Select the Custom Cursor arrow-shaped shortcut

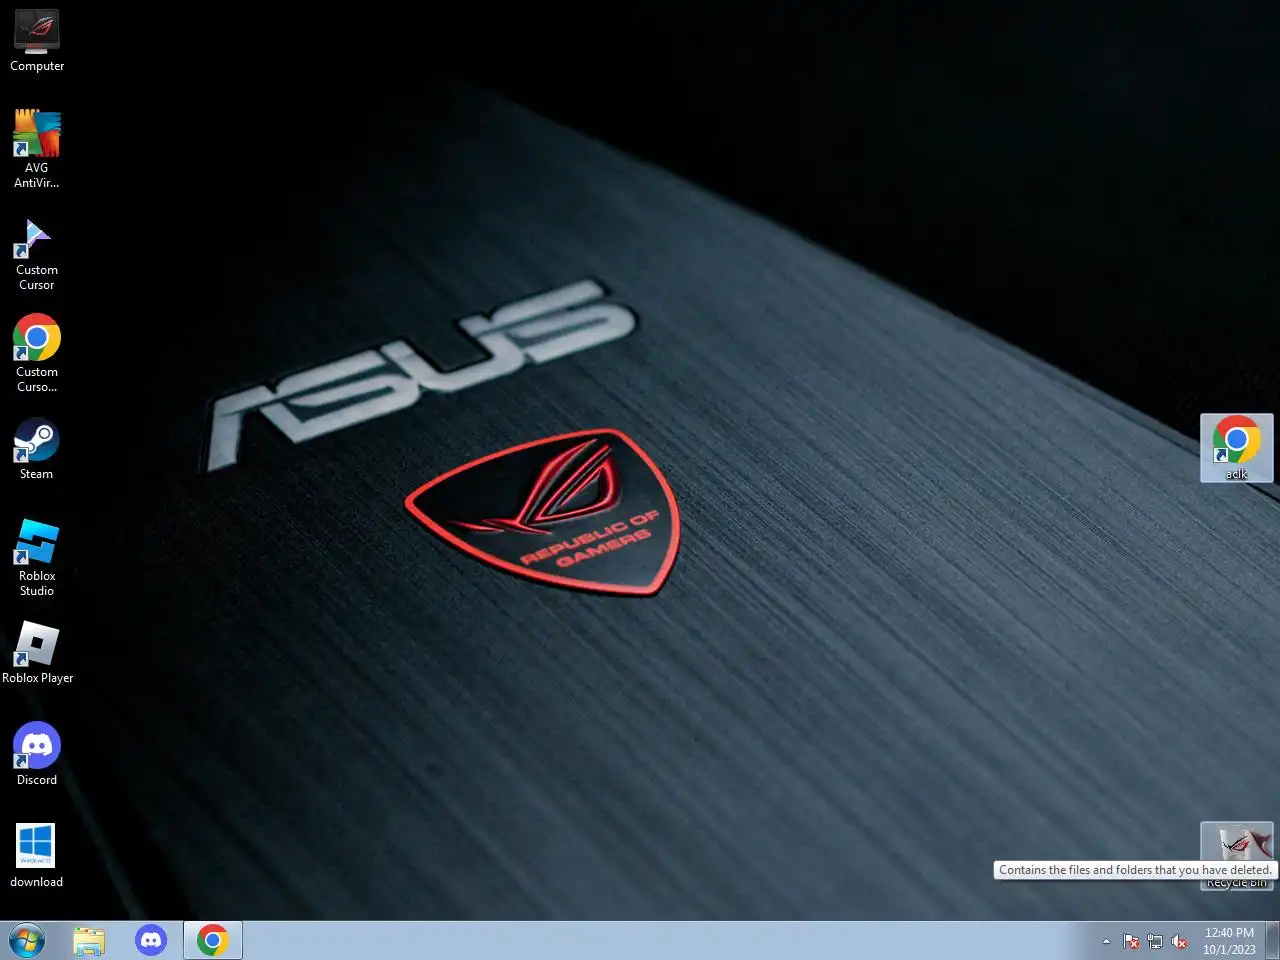(37, 255)
